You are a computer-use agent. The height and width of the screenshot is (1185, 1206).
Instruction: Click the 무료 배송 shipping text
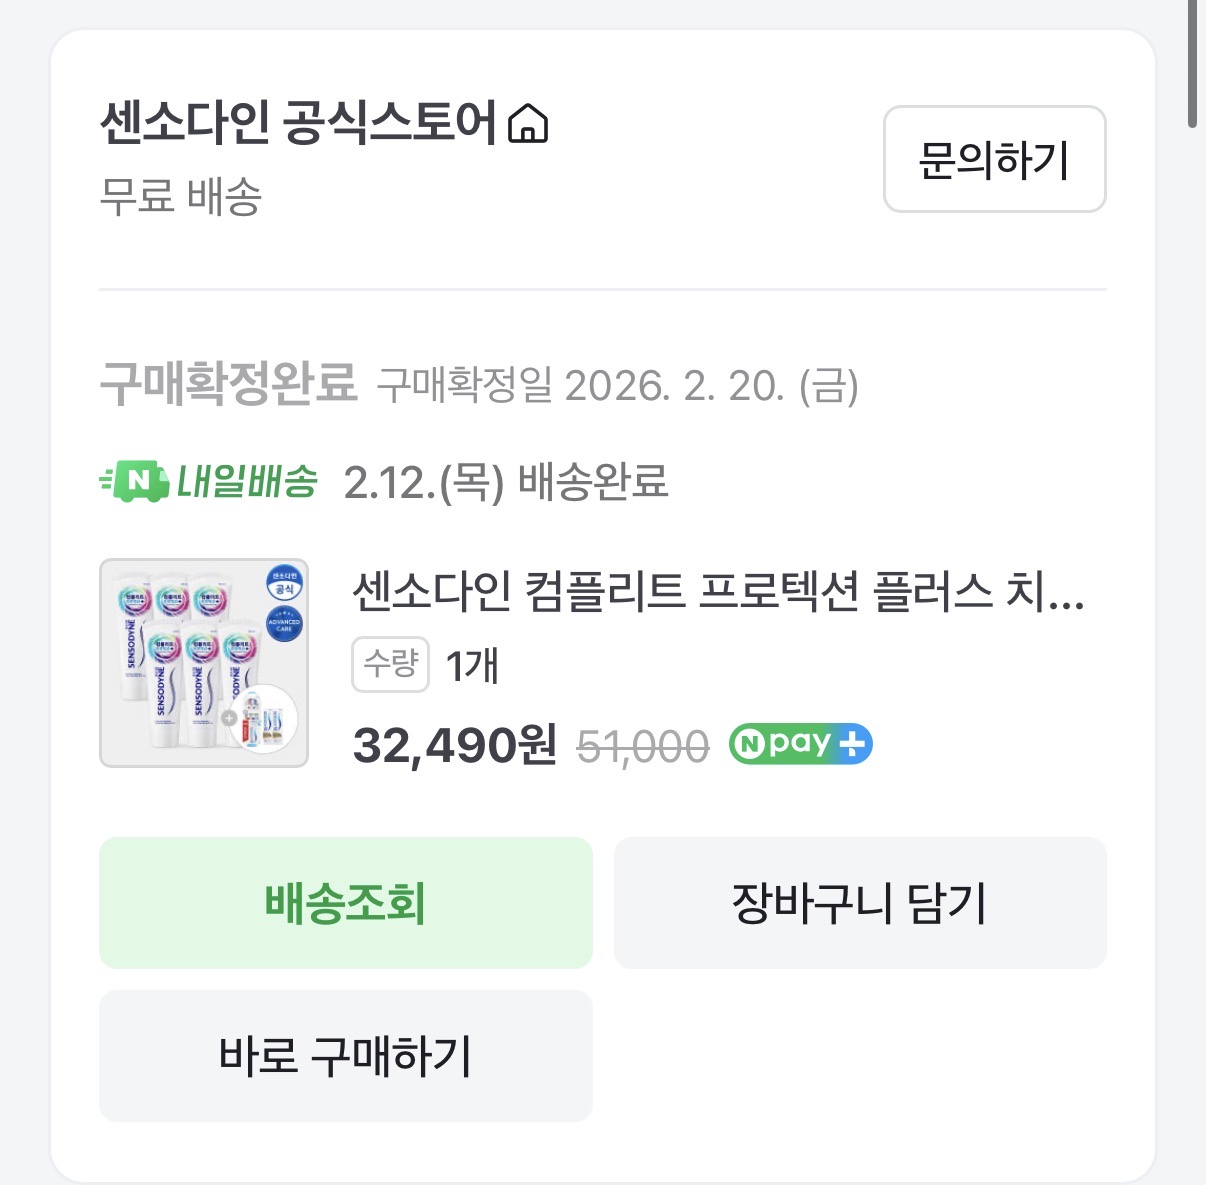[x=181, y=196]
